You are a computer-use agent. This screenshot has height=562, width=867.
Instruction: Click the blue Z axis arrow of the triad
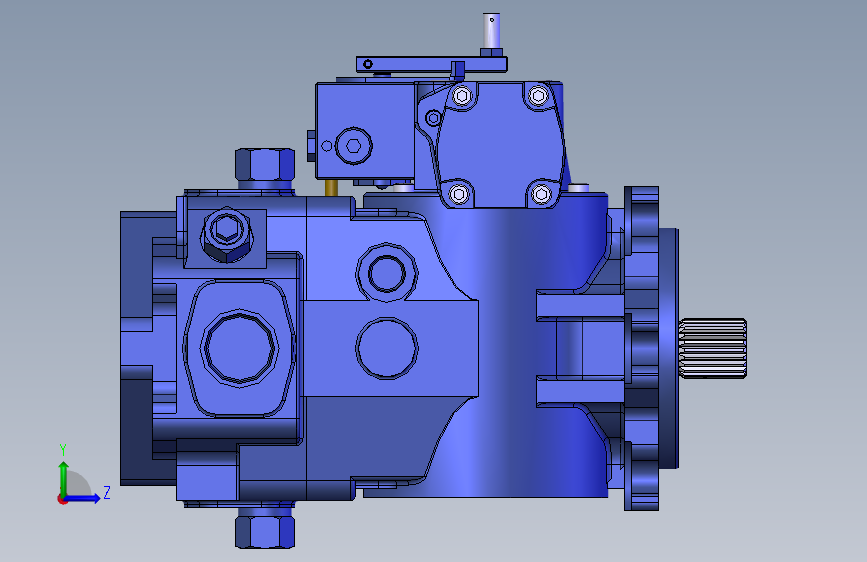pyautogui.click(x=83, y=498)
